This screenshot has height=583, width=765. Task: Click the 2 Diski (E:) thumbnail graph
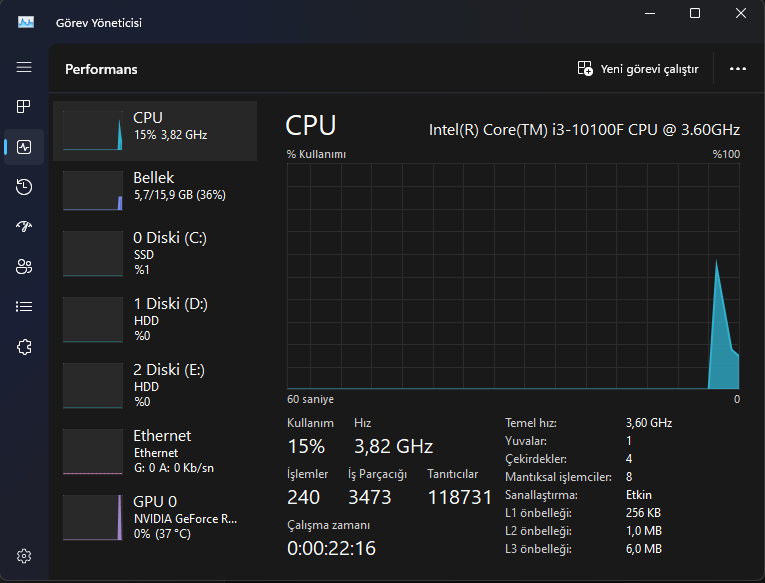[x=92, y=385]
